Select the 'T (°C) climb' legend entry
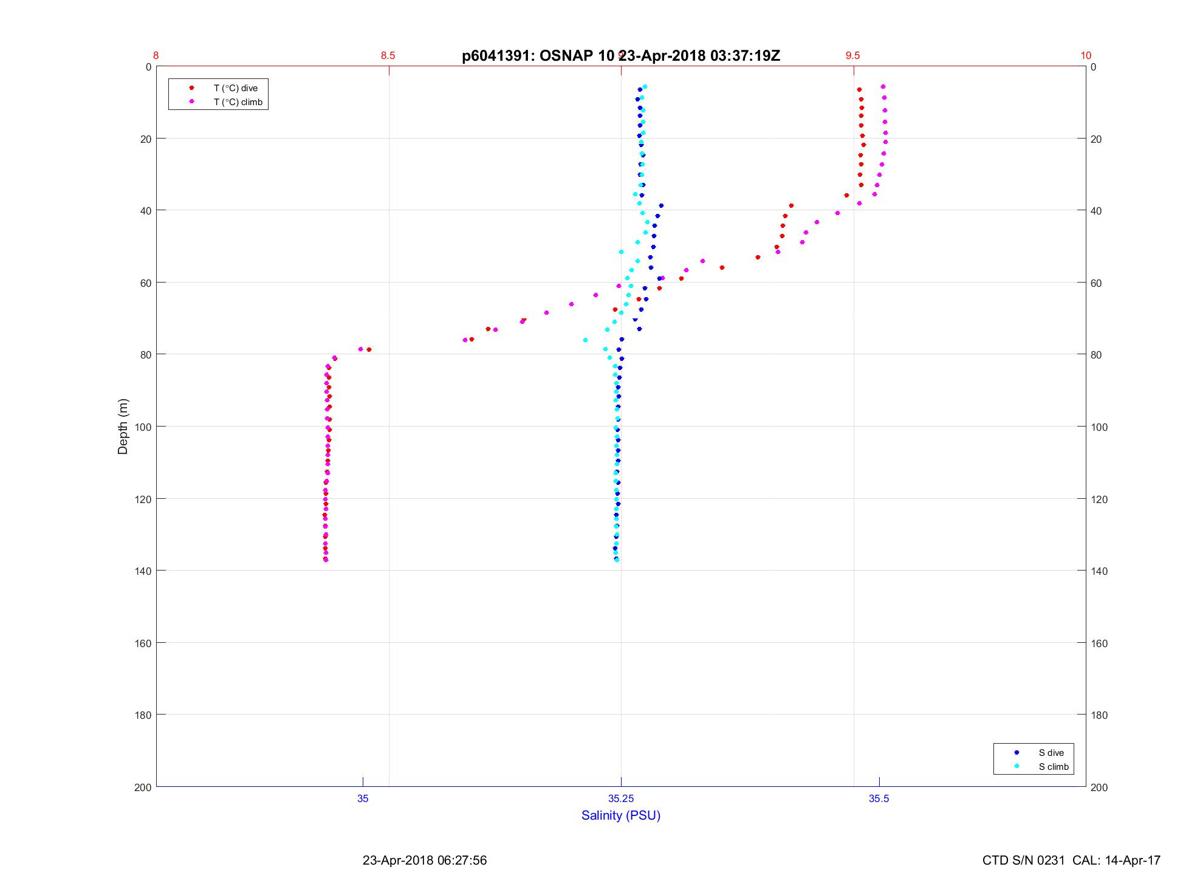 239,102
